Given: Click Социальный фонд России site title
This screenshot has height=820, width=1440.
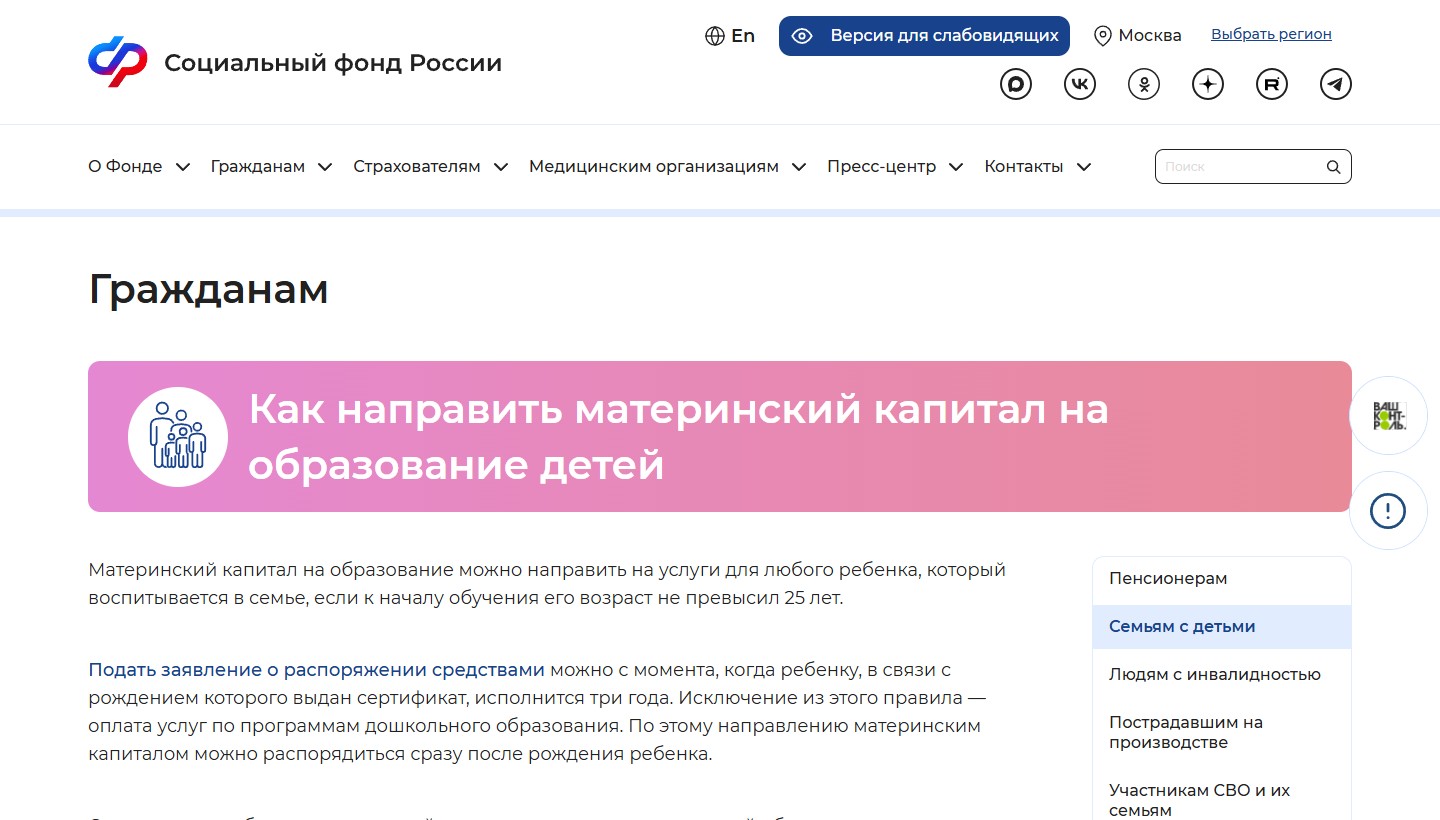Looking at the screenshot, I should pyautogui.click(x=333, y=63).
